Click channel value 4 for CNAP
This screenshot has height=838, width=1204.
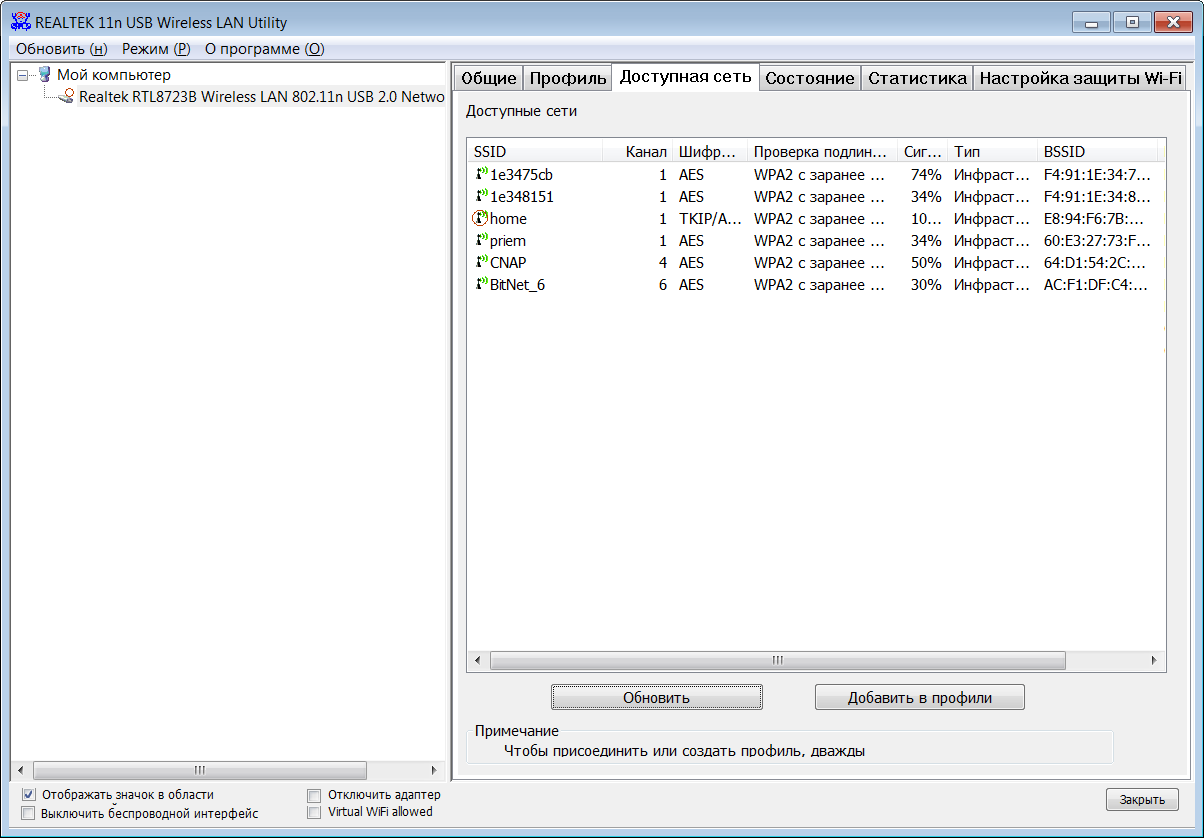662,263
